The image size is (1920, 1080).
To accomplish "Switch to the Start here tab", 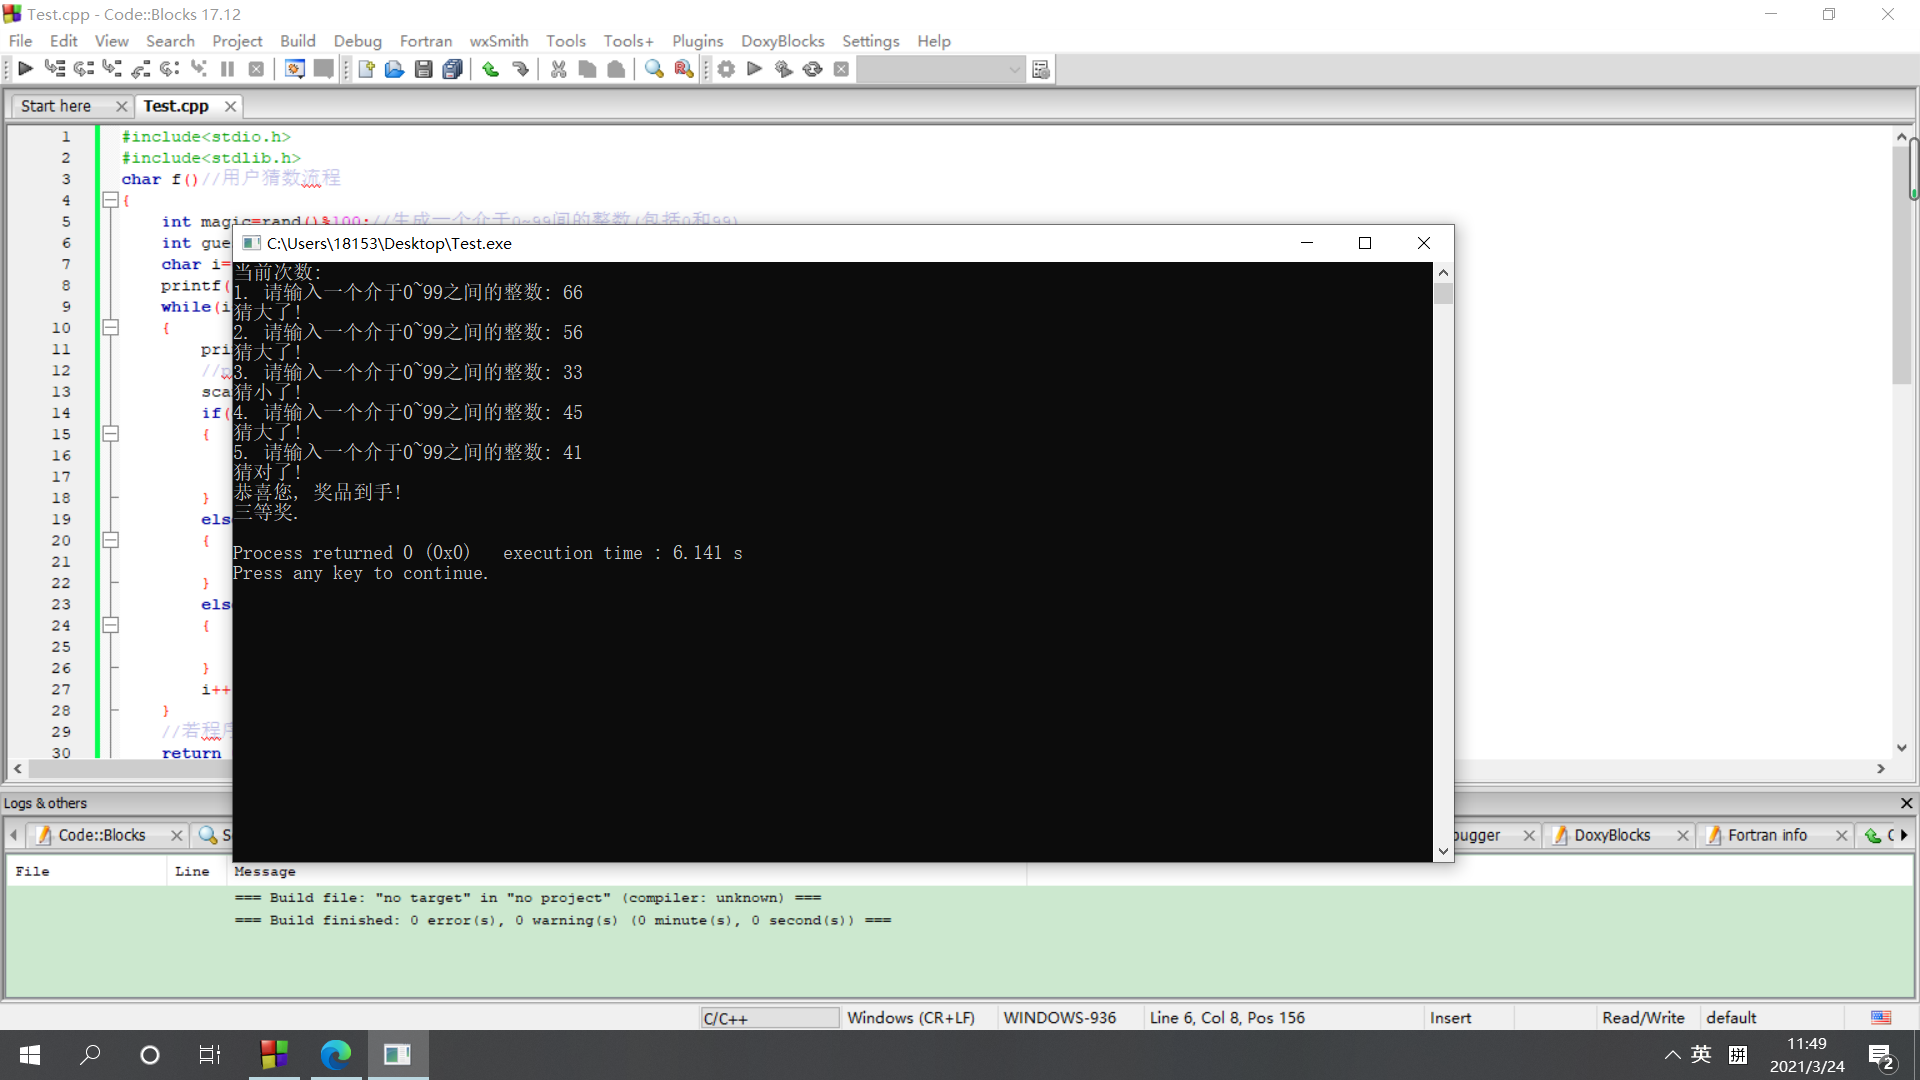I will tap(56, 106).
